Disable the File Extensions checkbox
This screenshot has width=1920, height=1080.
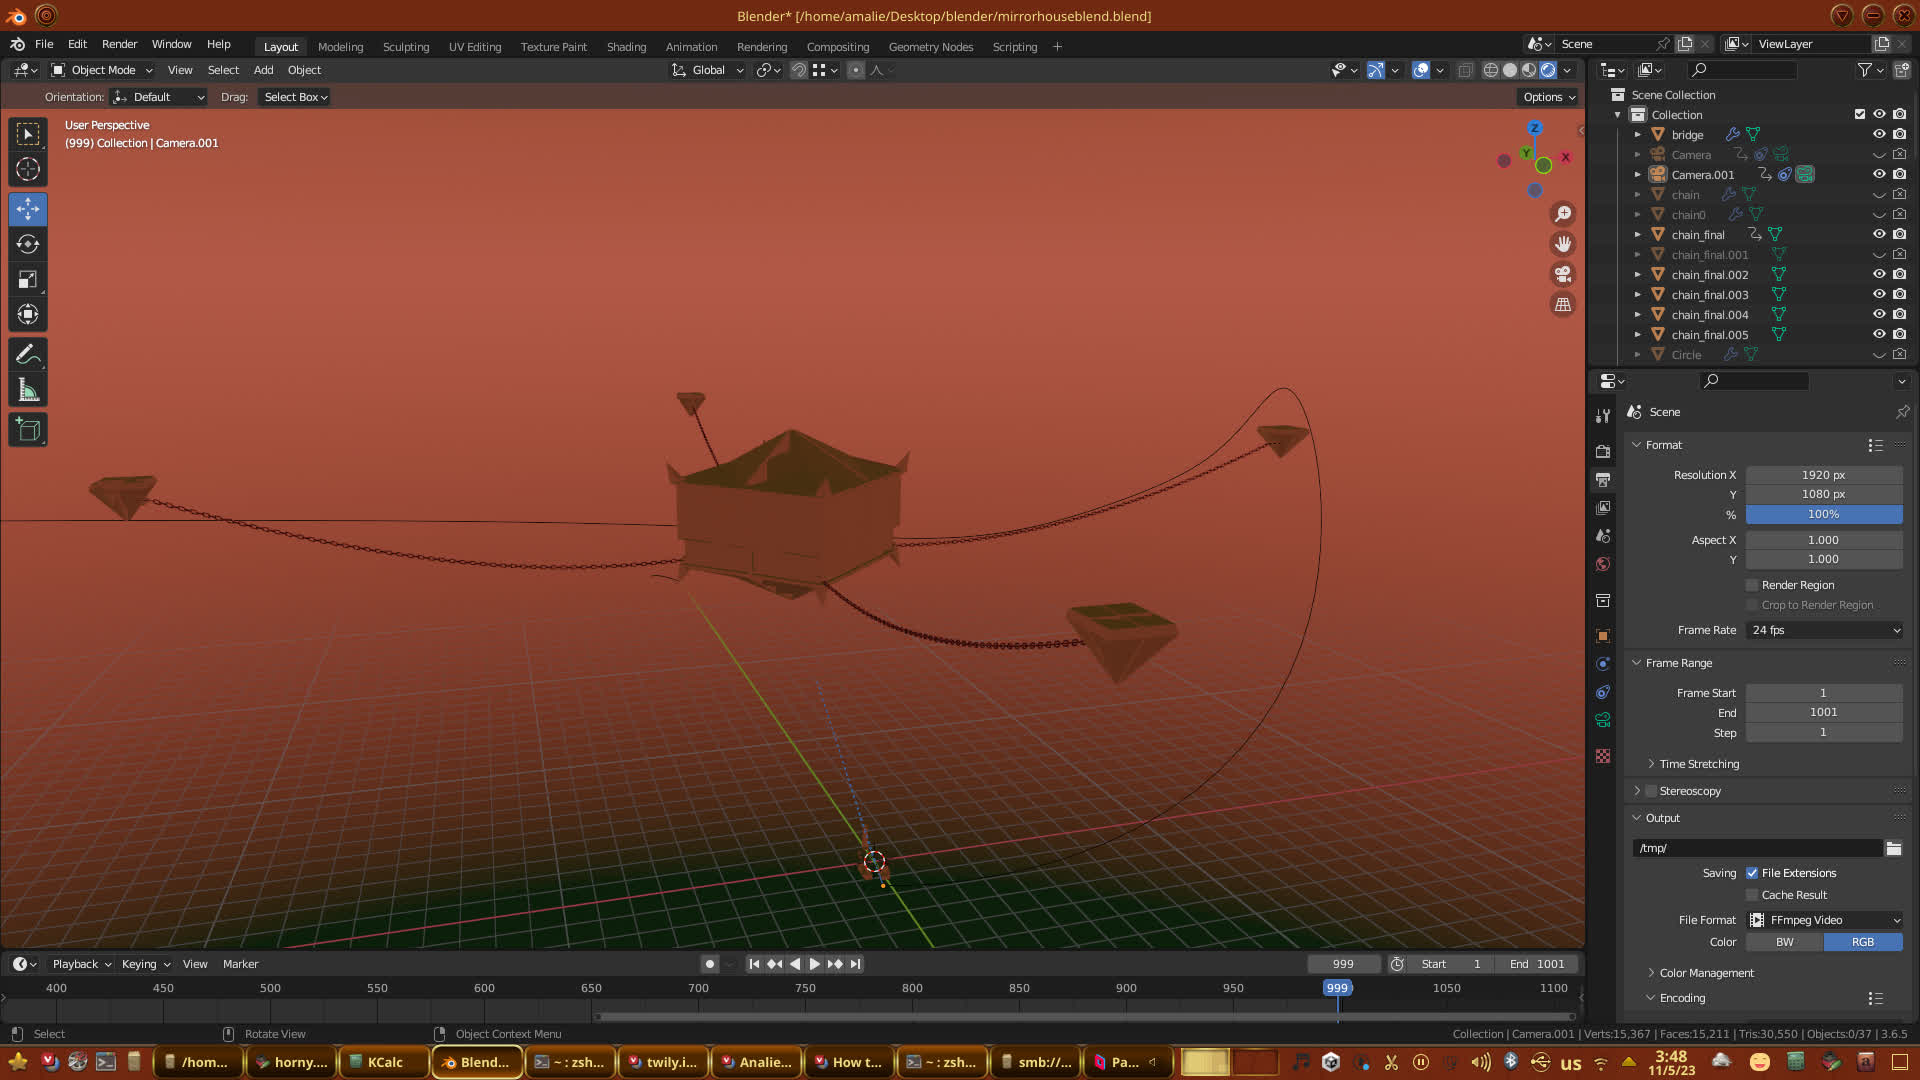pos(1752,873)
